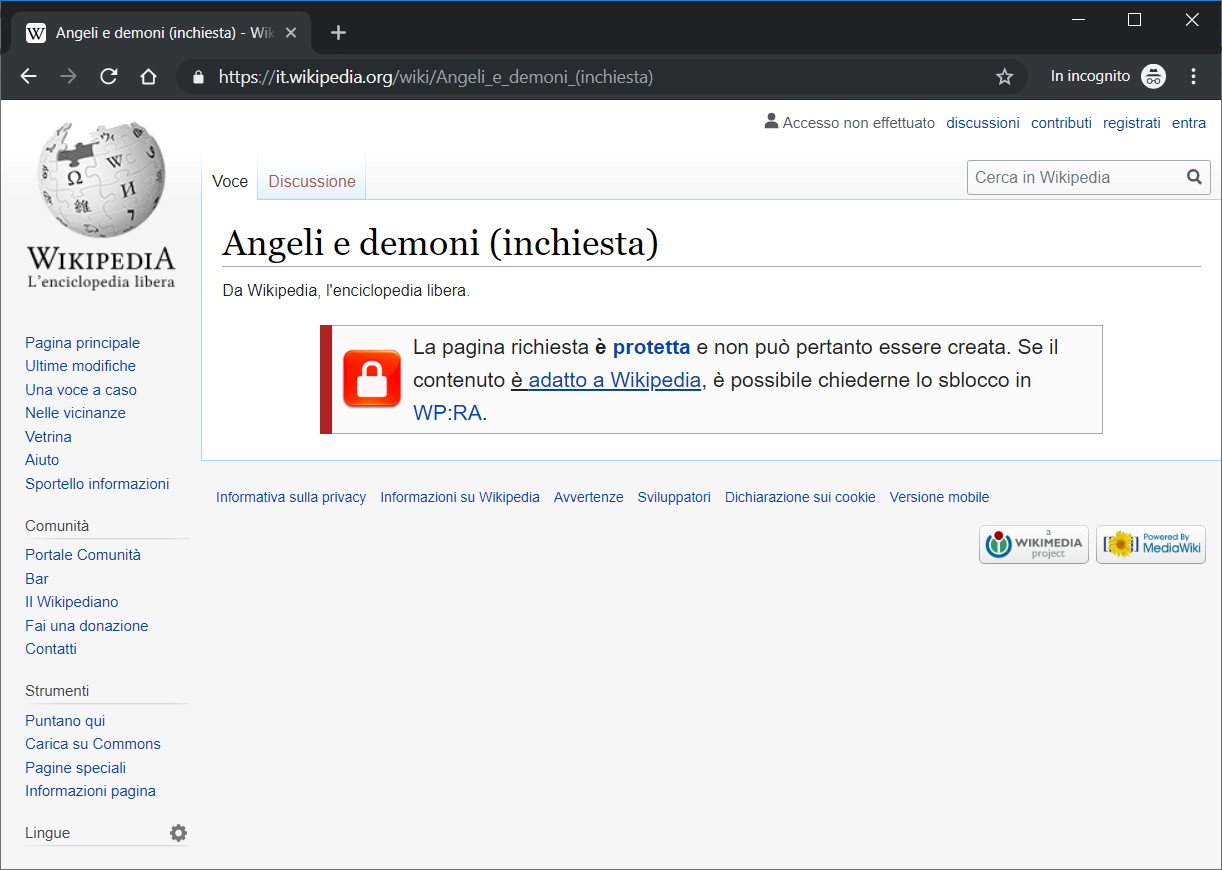Viewport: 1222px width, 870px height.
Task: Open the Chrome three-dot menu
Action: tap(1193, 77)
